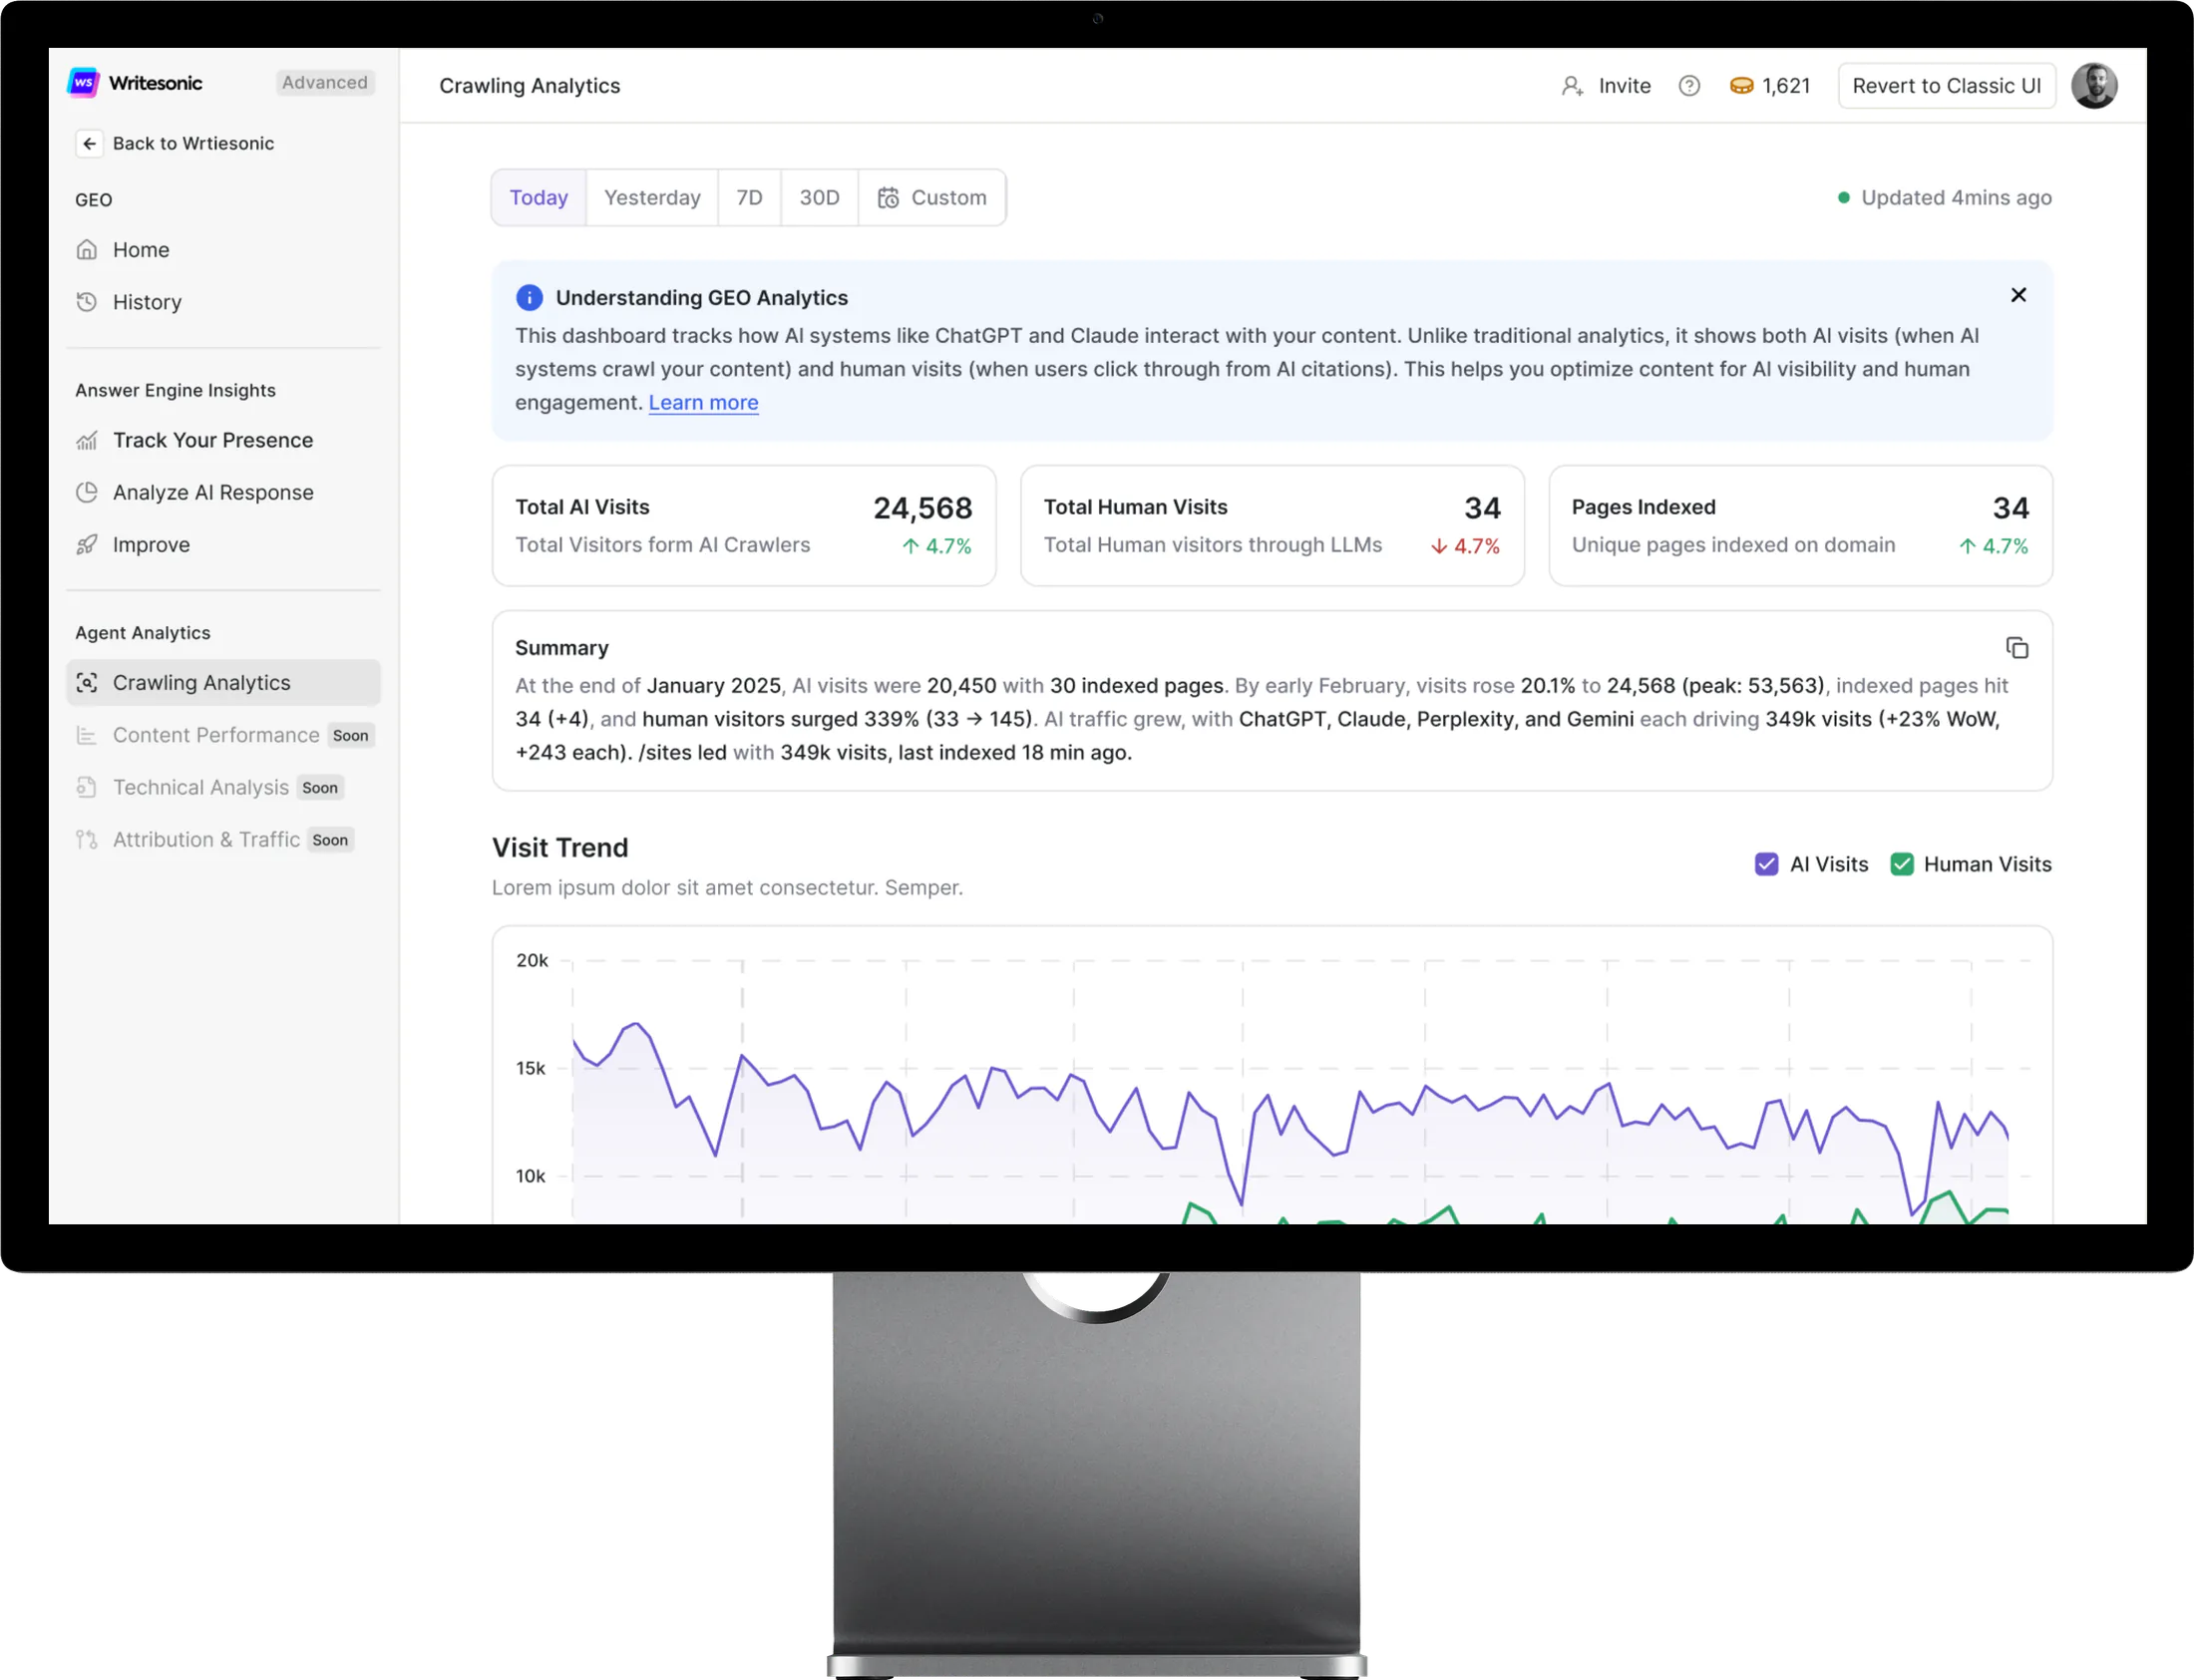The height and width of the screenshot is (1680, 2194).
Task: Click Content Performance sidebar item
Action: (x=223, y=735)
